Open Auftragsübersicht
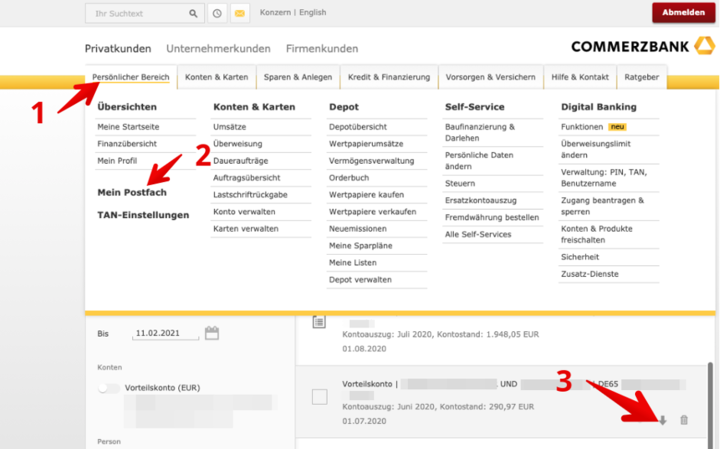Image resolution: width=720 pixels, height=449 pixels. [x=247, y=178]
